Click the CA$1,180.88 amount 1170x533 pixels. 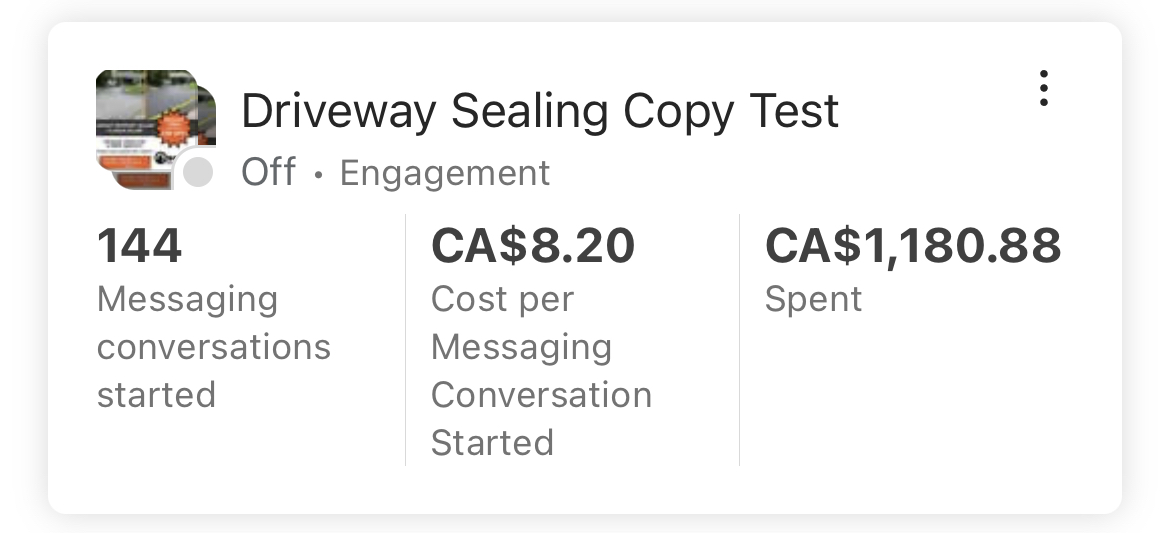(x=912, y=246)
